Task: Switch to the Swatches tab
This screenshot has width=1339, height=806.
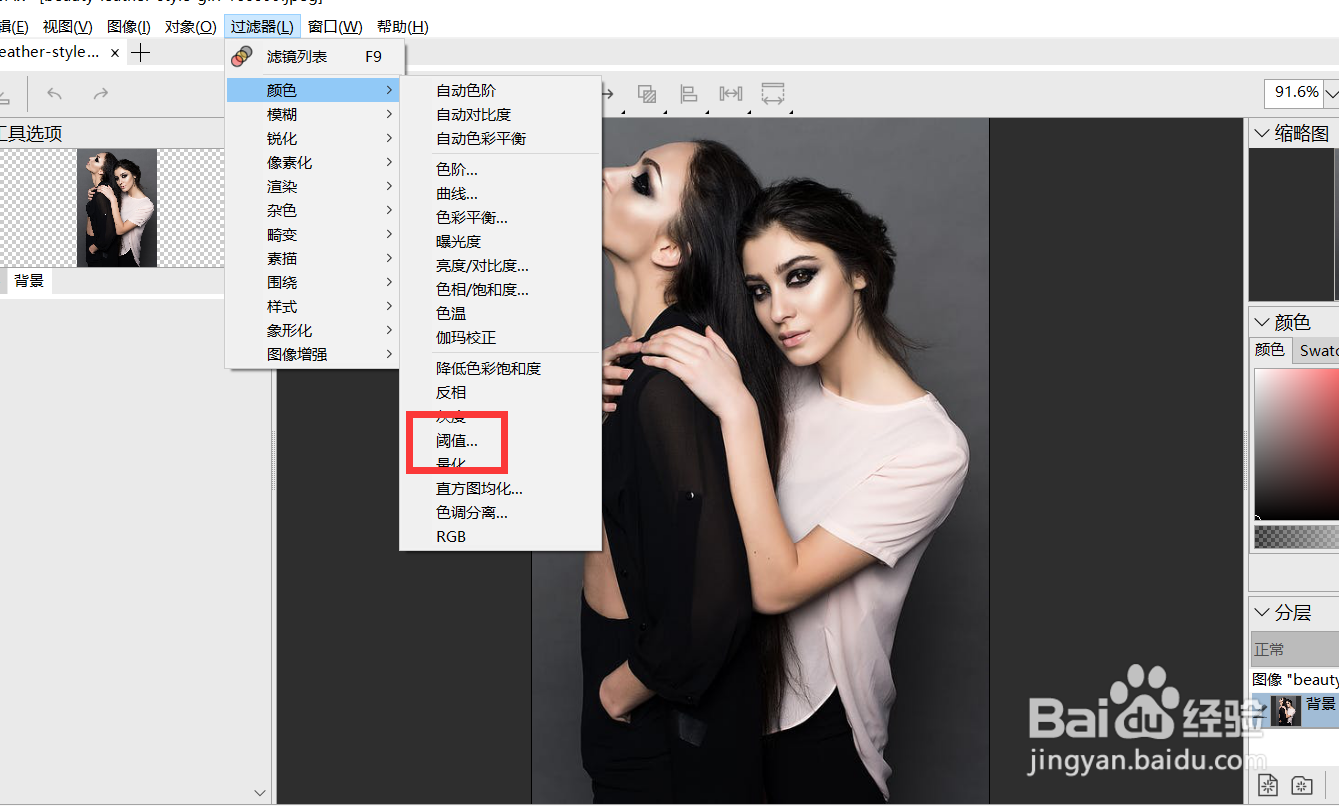Action: tap(1316, 350)
